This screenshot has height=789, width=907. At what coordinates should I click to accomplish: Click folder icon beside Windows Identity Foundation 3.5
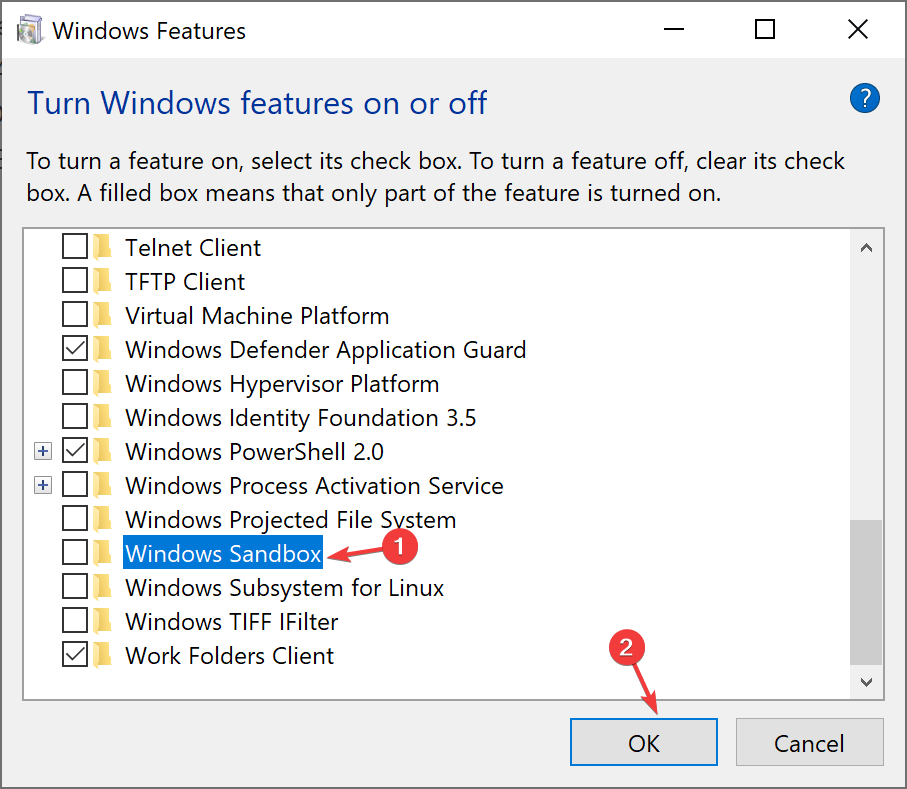click(102, 417)
